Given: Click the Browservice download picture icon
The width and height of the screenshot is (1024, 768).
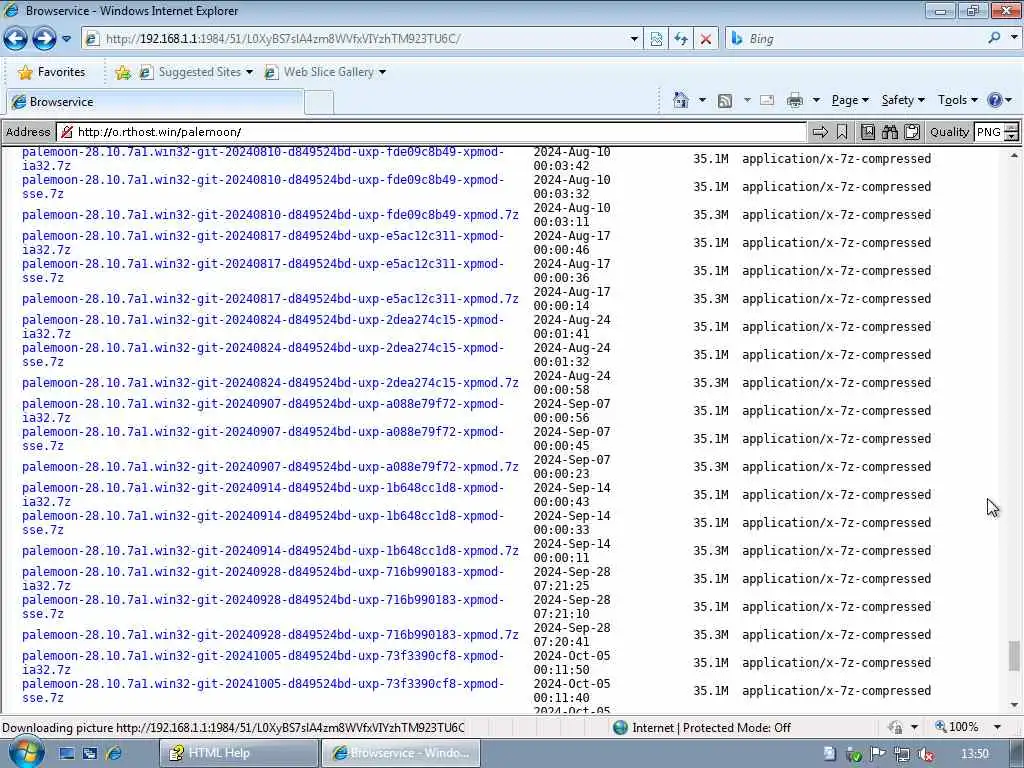Looking at the screenshot, I should tap(867, 132).
